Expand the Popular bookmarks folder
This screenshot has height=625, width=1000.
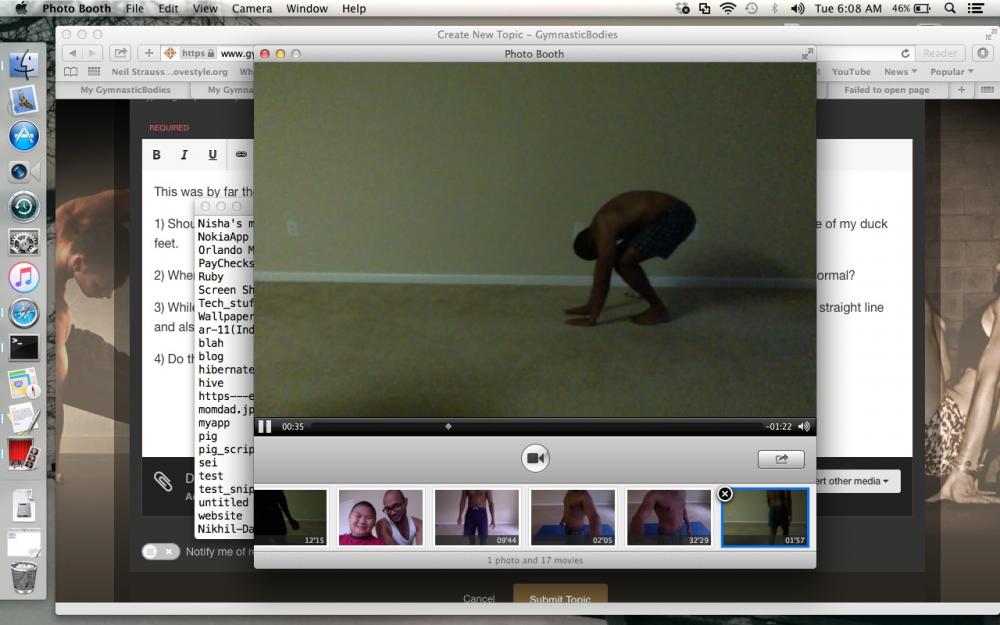952,71
